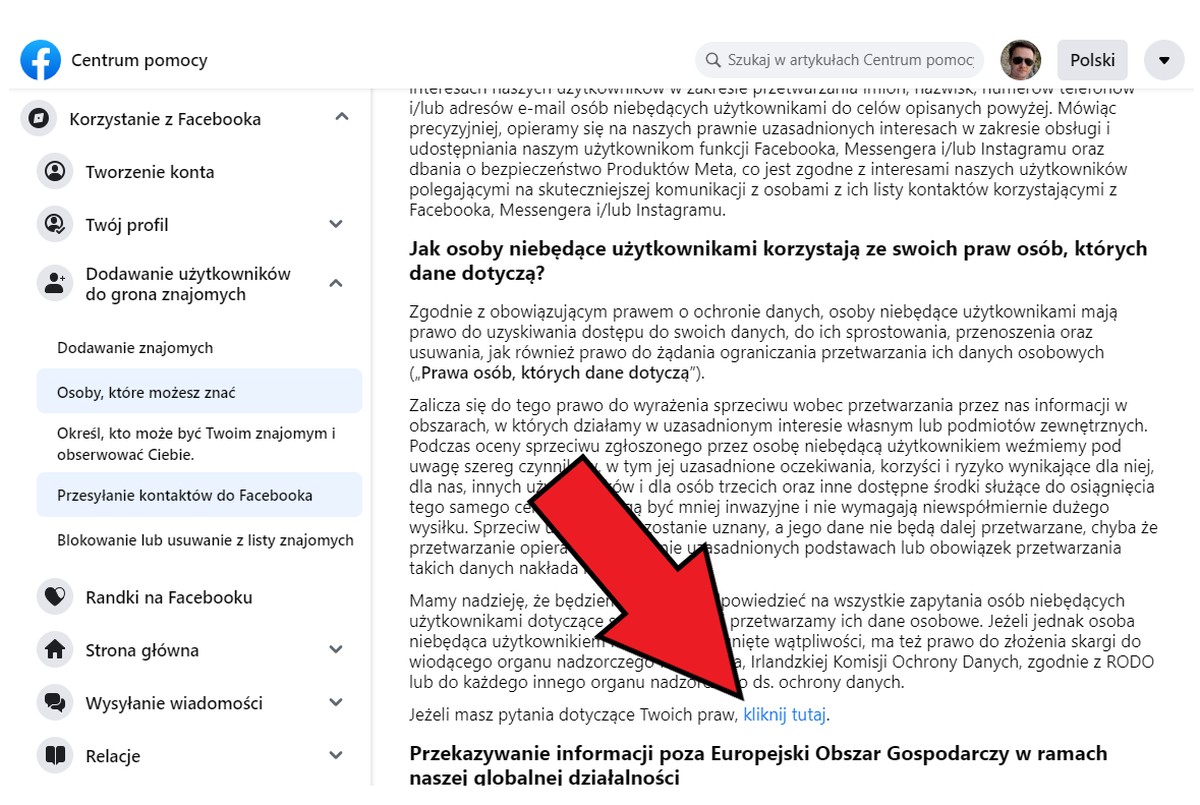Collapse the Korzystanie z Facebooka section chevron
This screenshot has height=805, width=1200.
click(342, 118)
